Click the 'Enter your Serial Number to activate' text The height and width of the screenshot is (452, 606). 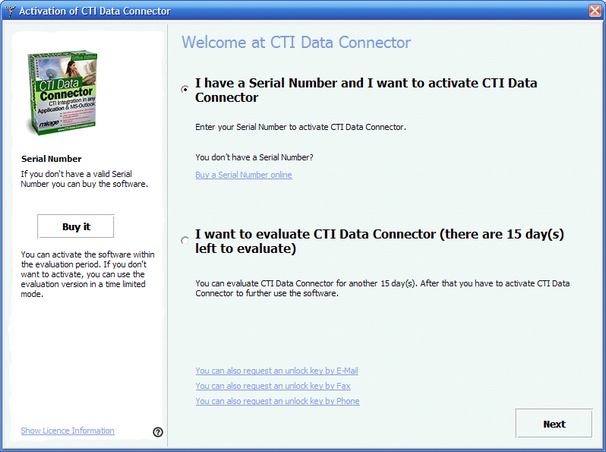[x=313, y=129]
